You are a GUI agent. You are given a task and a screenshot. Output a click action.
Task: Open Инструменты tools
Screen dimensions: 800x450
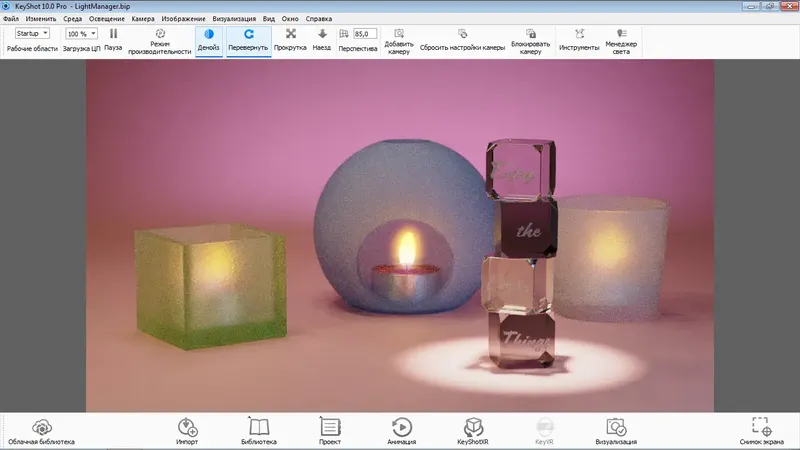click(579, 40)
